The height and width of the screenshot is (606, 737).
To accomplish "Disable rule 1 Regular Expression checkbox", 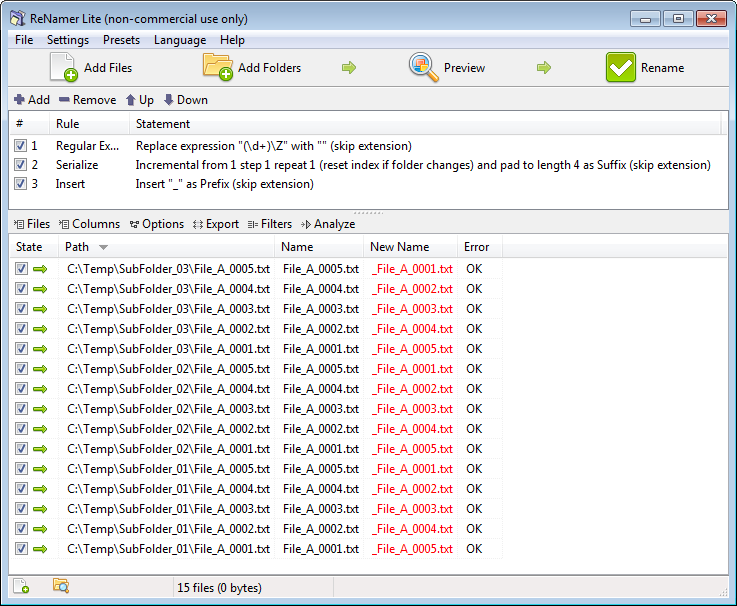I will 20,146.
